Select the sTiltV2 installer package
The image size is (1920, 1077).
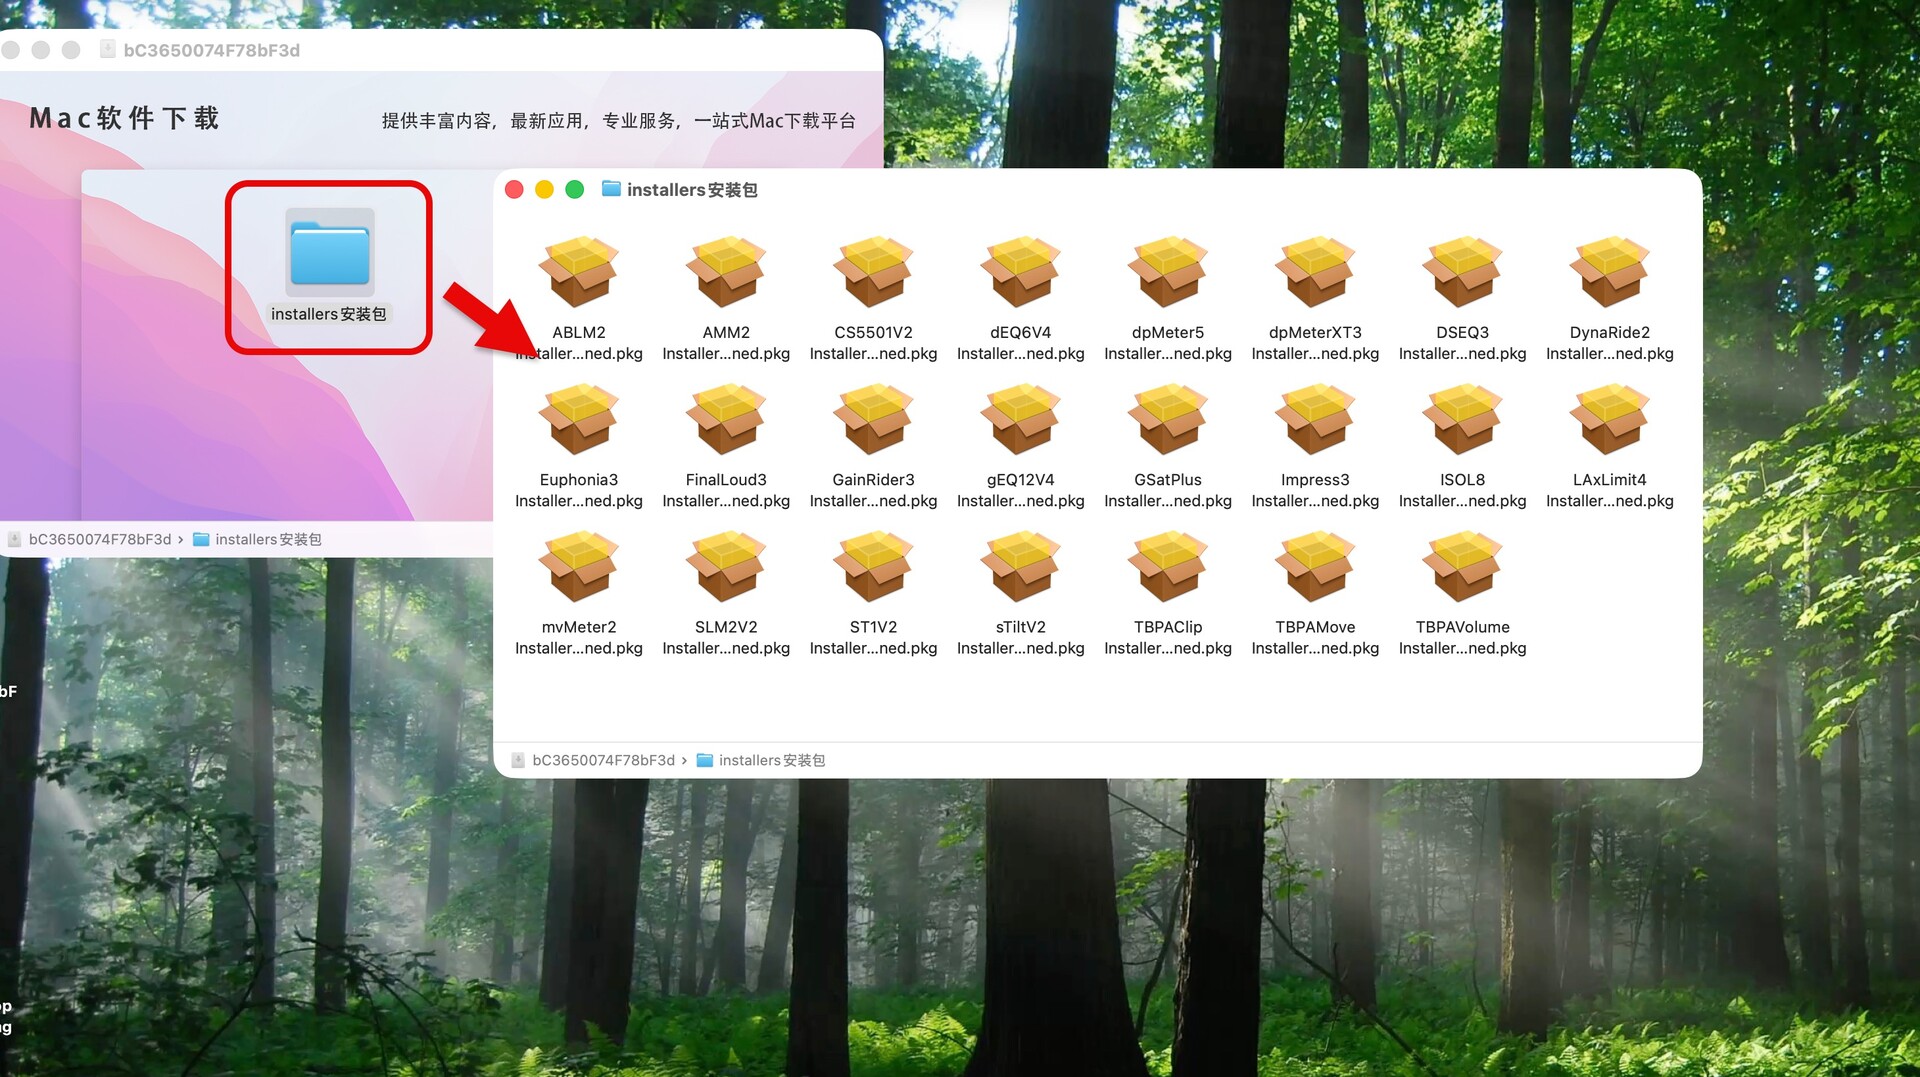point(1020,567)
